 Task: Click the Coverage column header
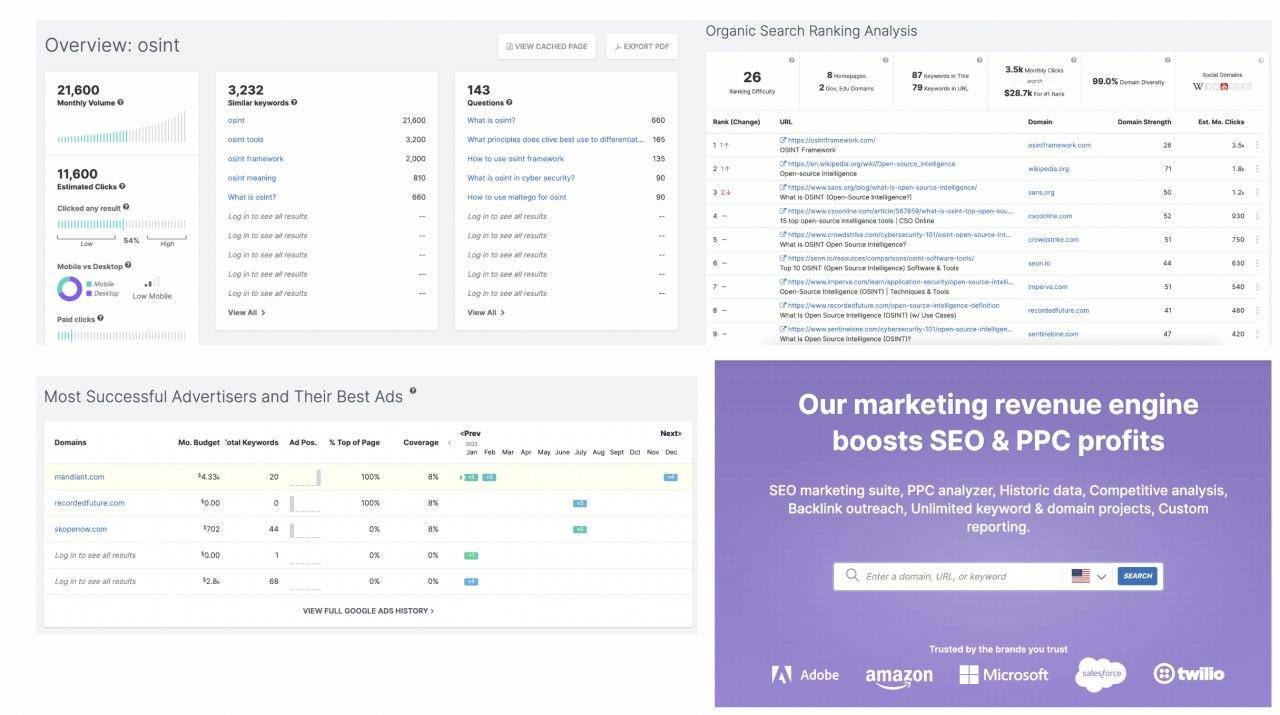(x=420, y=442)
